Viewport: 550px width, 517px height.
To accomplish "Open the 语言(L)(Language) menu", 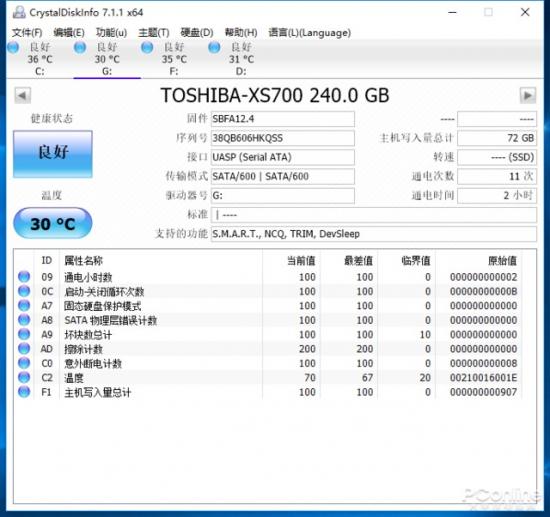I will (x=310, y=33).
